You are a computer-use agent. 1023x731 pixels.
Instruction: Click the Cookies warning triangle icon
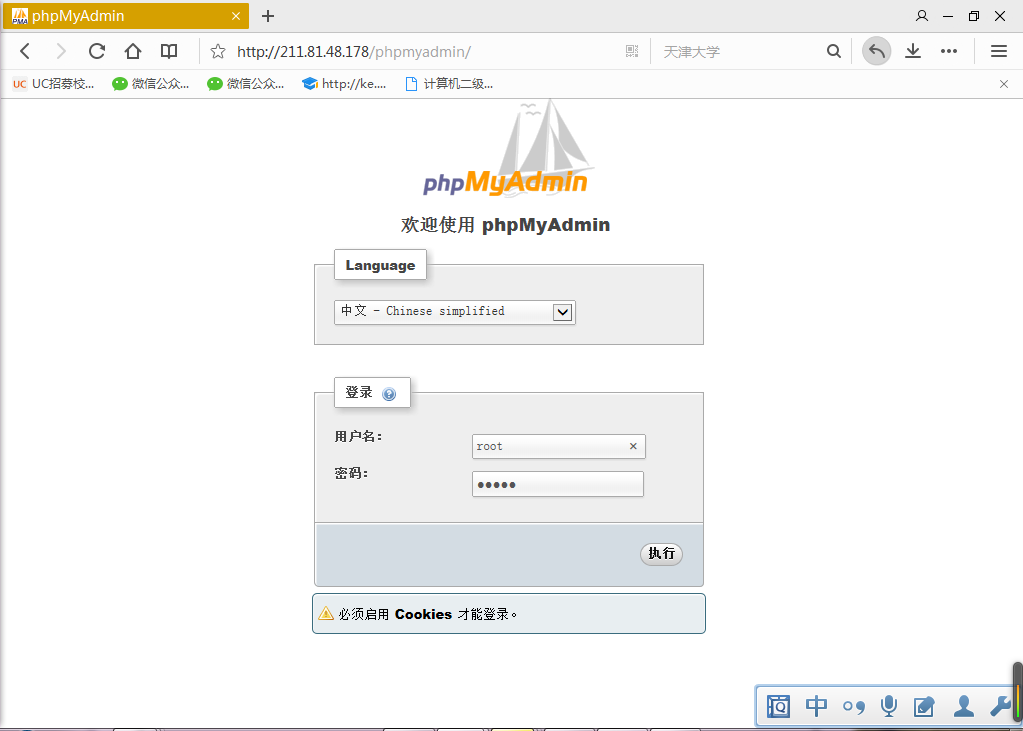[326, 613]
